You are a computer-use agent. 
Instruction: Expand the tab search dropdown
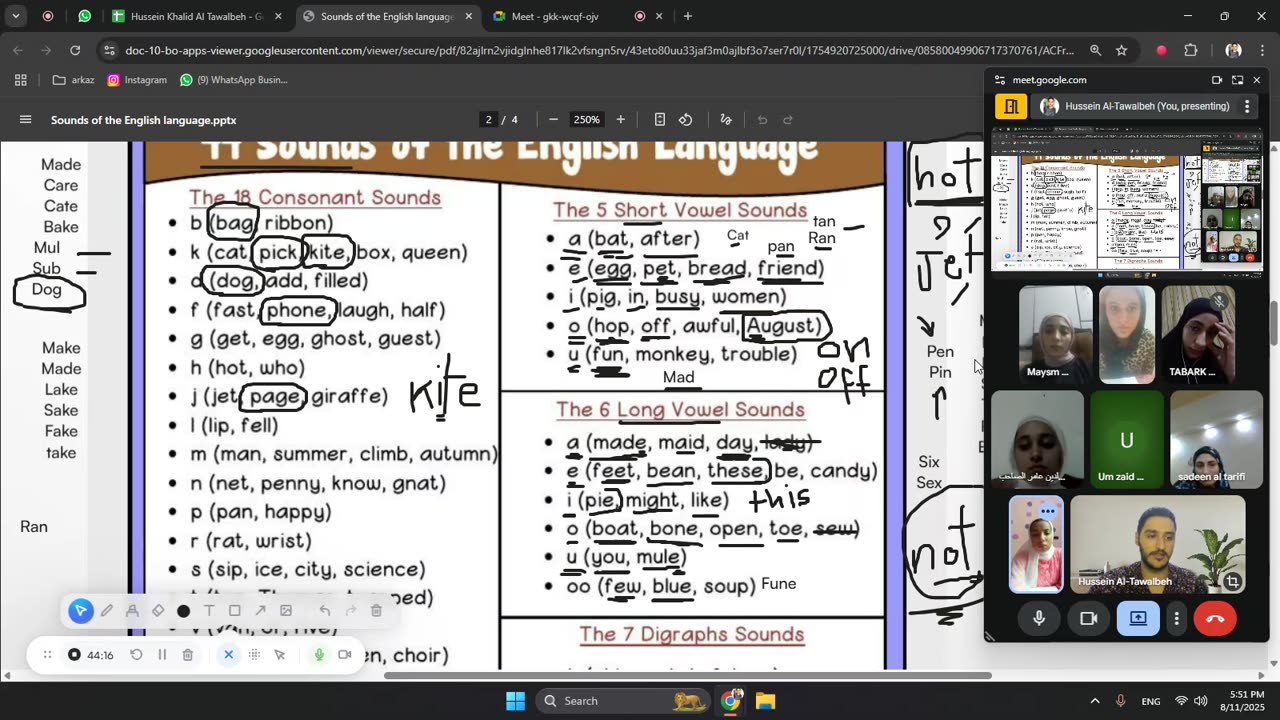click(15, 16)
